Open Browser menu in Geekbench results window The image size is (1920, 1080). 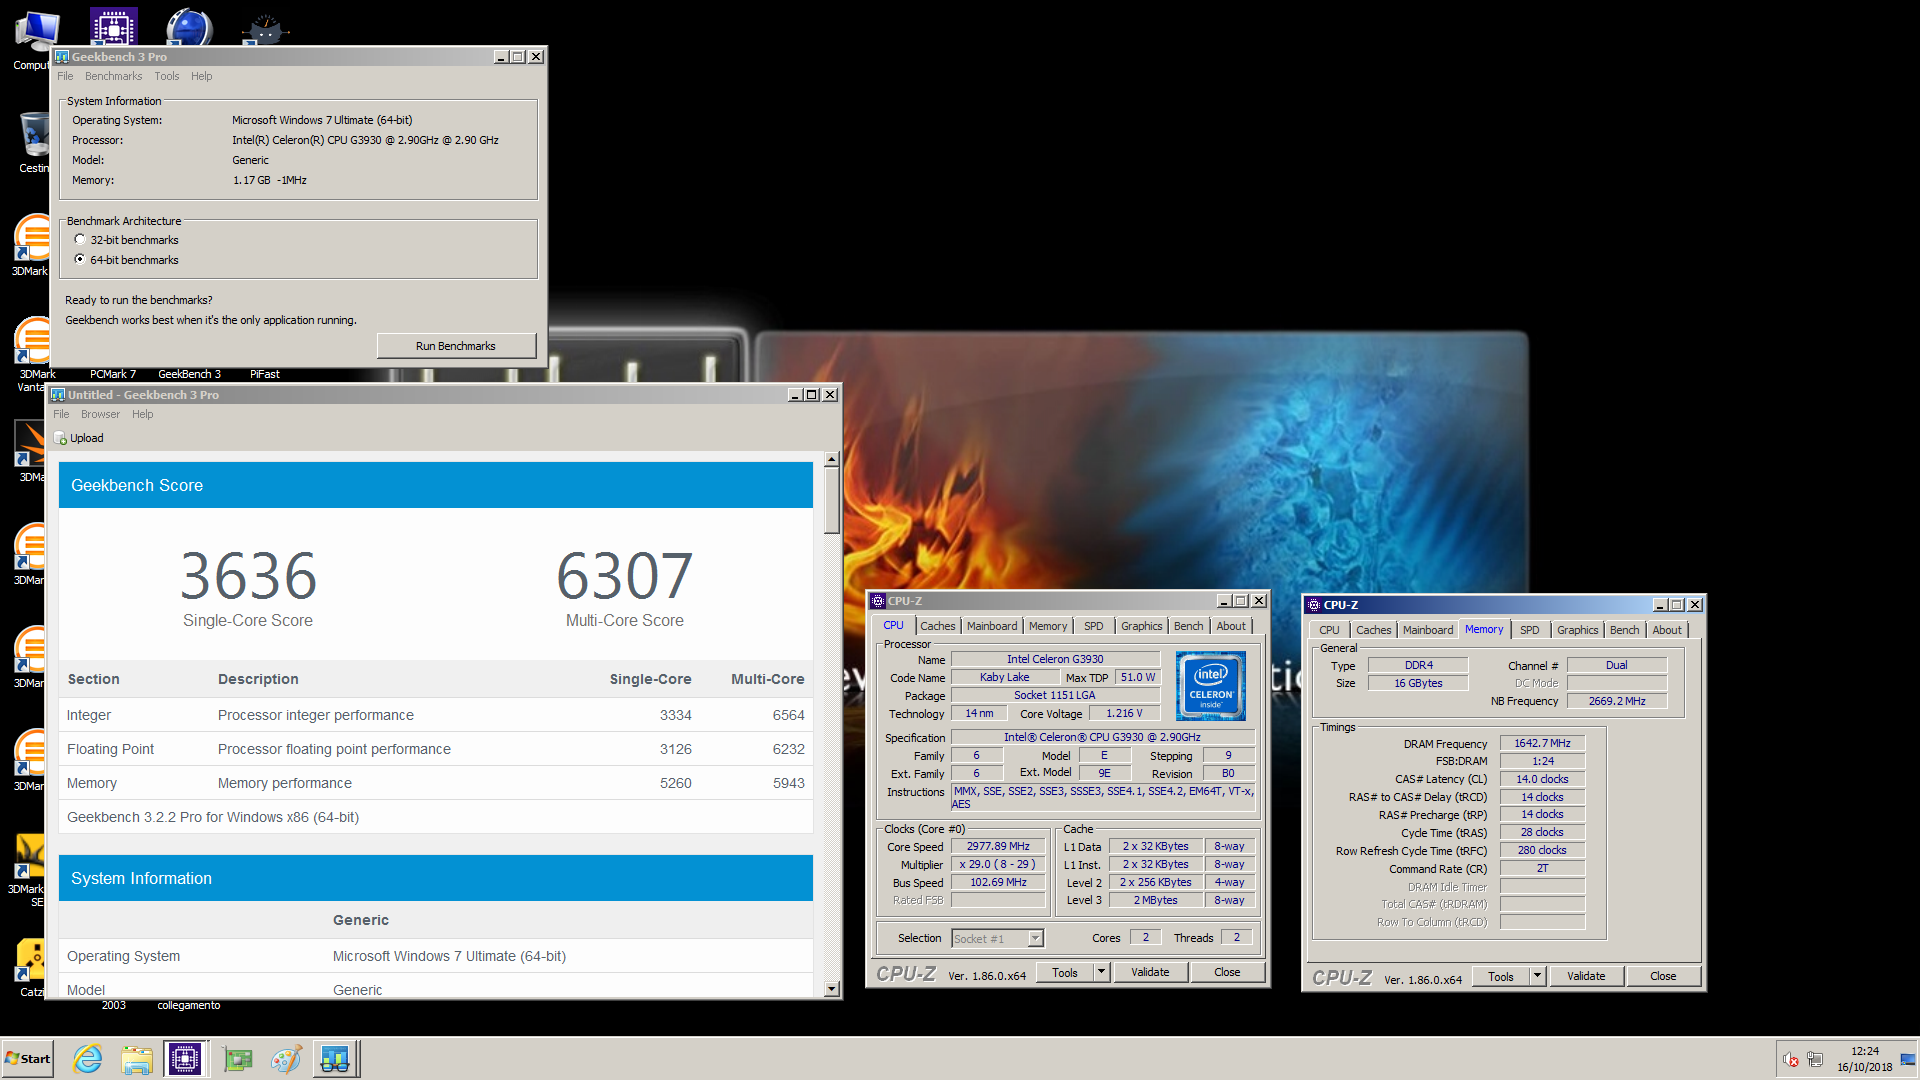[x=100, y=414]
